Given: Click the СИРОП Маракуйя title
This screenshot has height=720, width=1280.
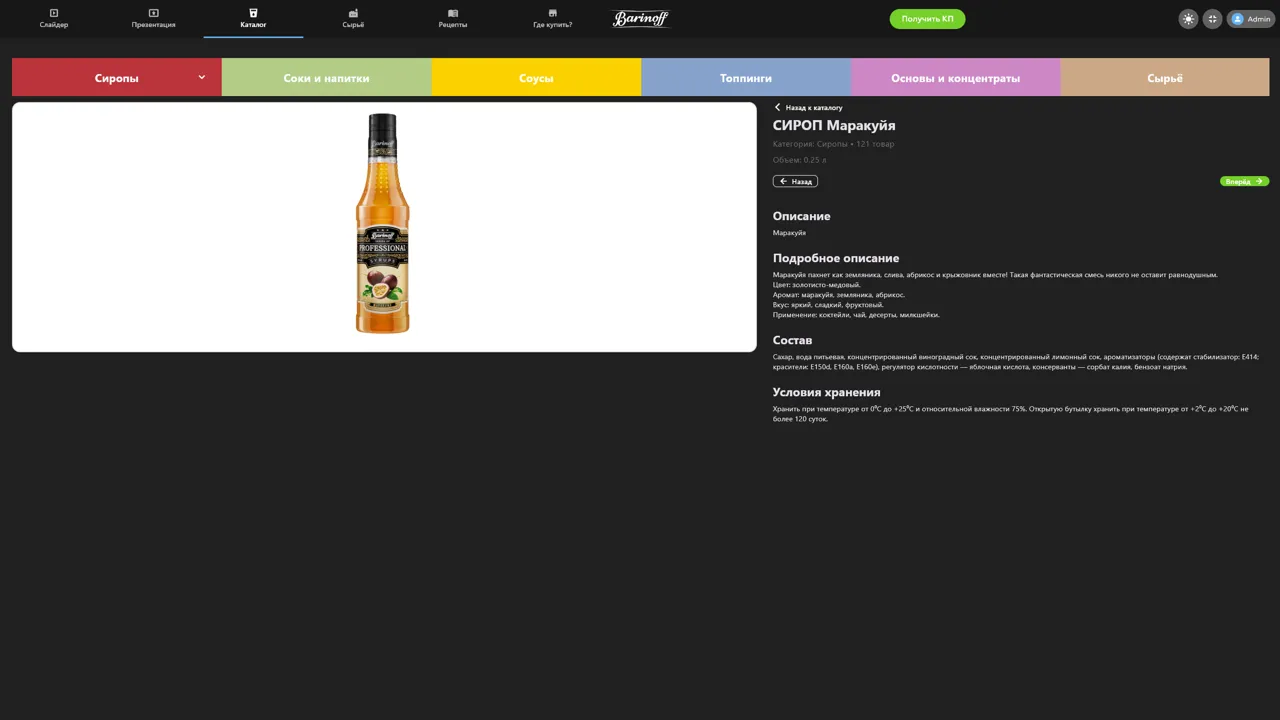Looking at the screenshot, I should tap(834, 125).
